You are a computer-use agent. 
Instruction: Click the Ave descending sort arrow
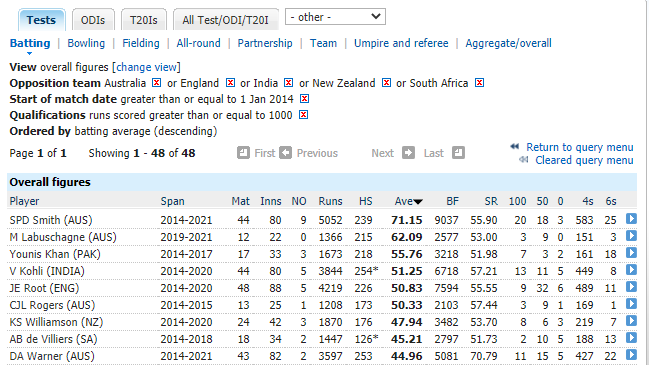pyautogui.click(x=418, y=202)
